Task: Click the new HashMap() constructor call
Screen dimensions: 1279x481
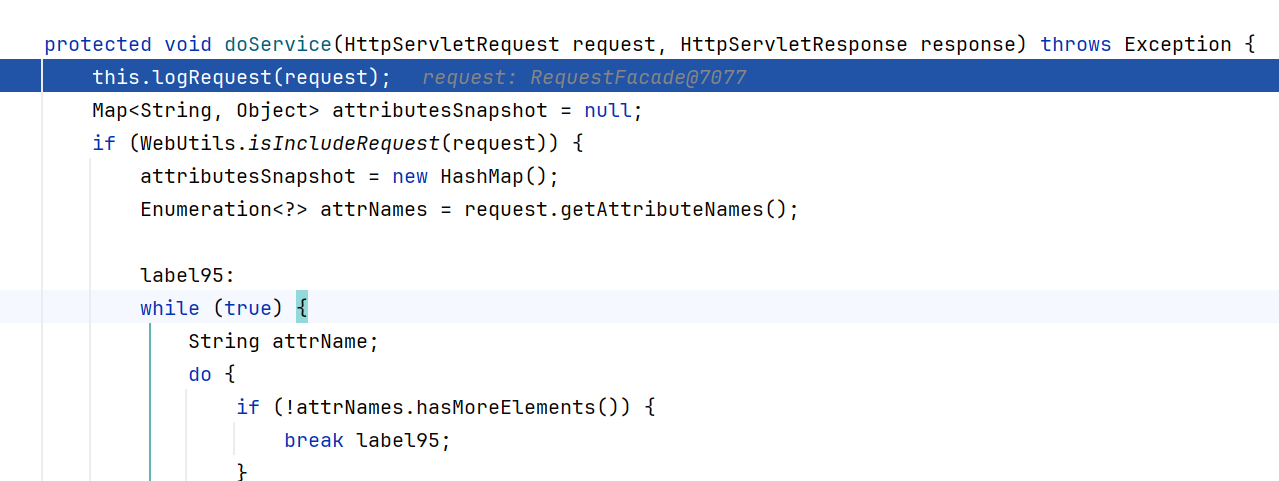Action: point(474,176)
